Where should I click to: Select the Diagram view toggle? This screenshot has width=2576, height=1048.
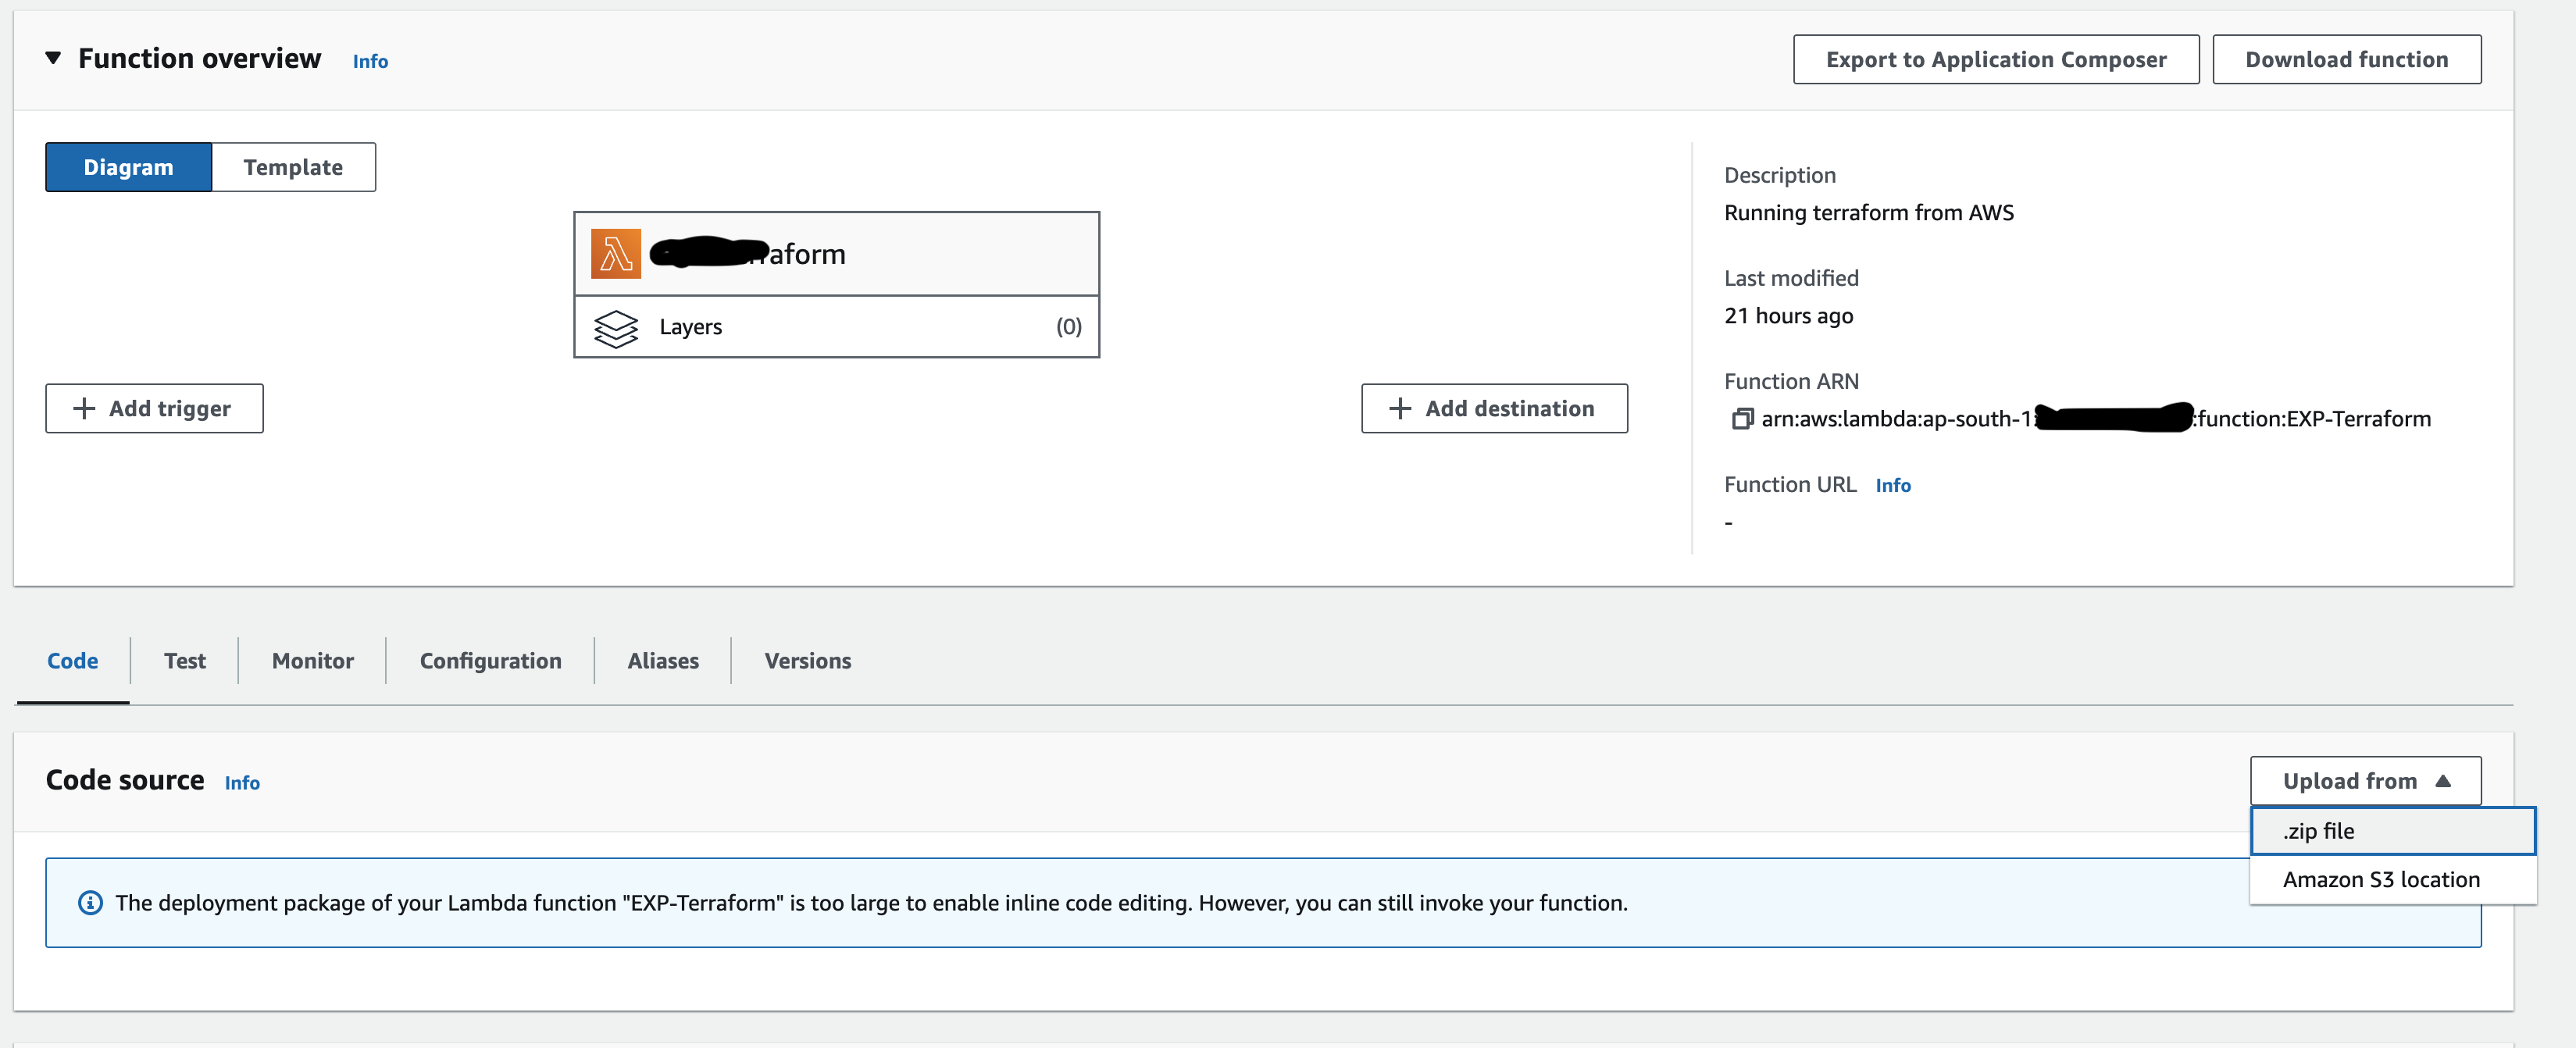(128, 166)
